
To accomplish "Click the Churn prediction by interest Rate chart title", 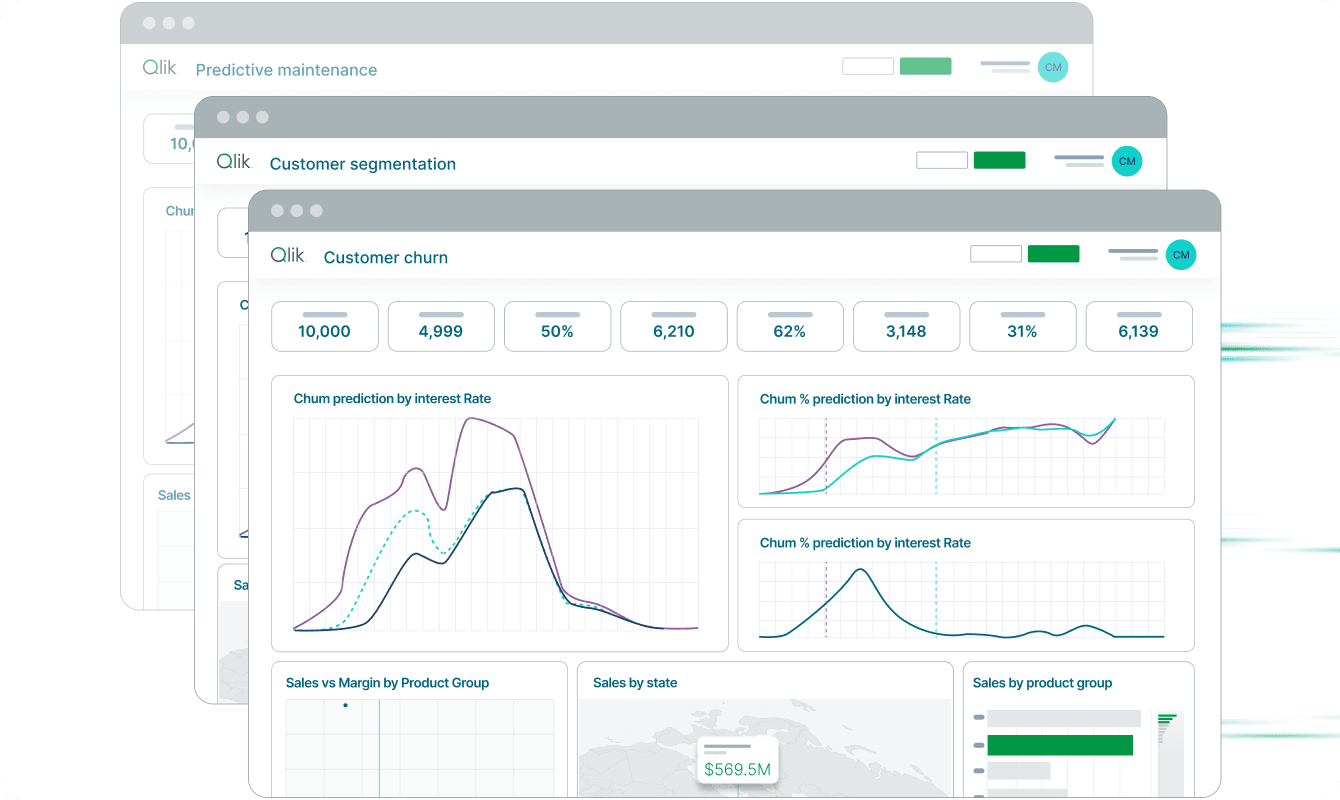I will click(392, 398).
